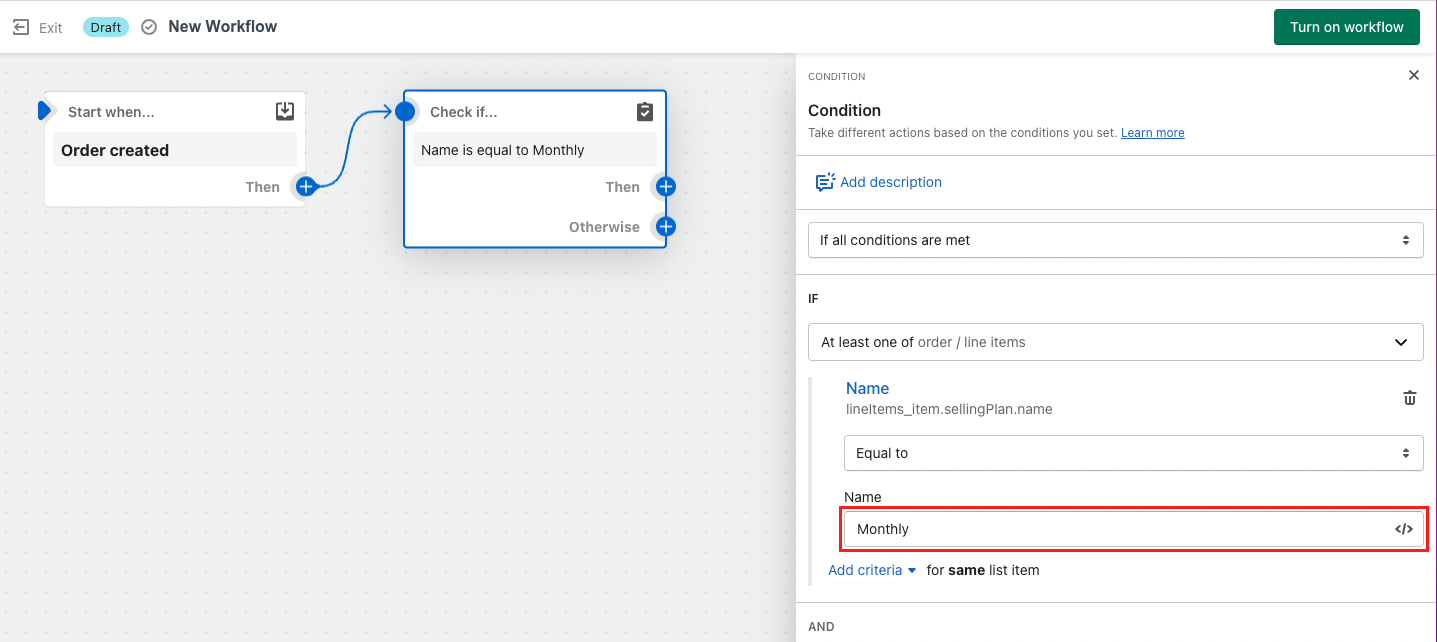The image size is (1437, 642).
Task: Close the Condition panel
Action: (1413, 75)
